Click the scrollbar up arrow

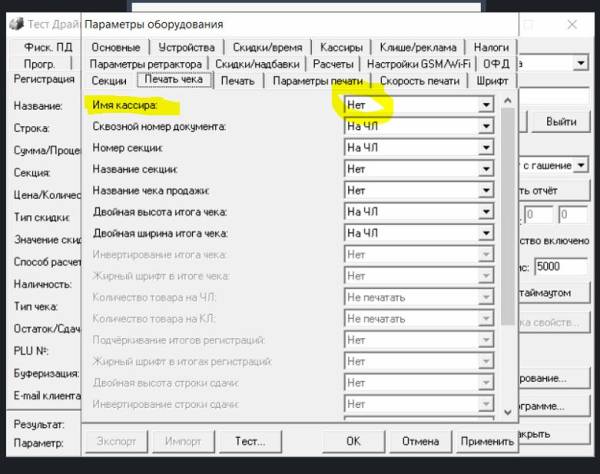508,101
